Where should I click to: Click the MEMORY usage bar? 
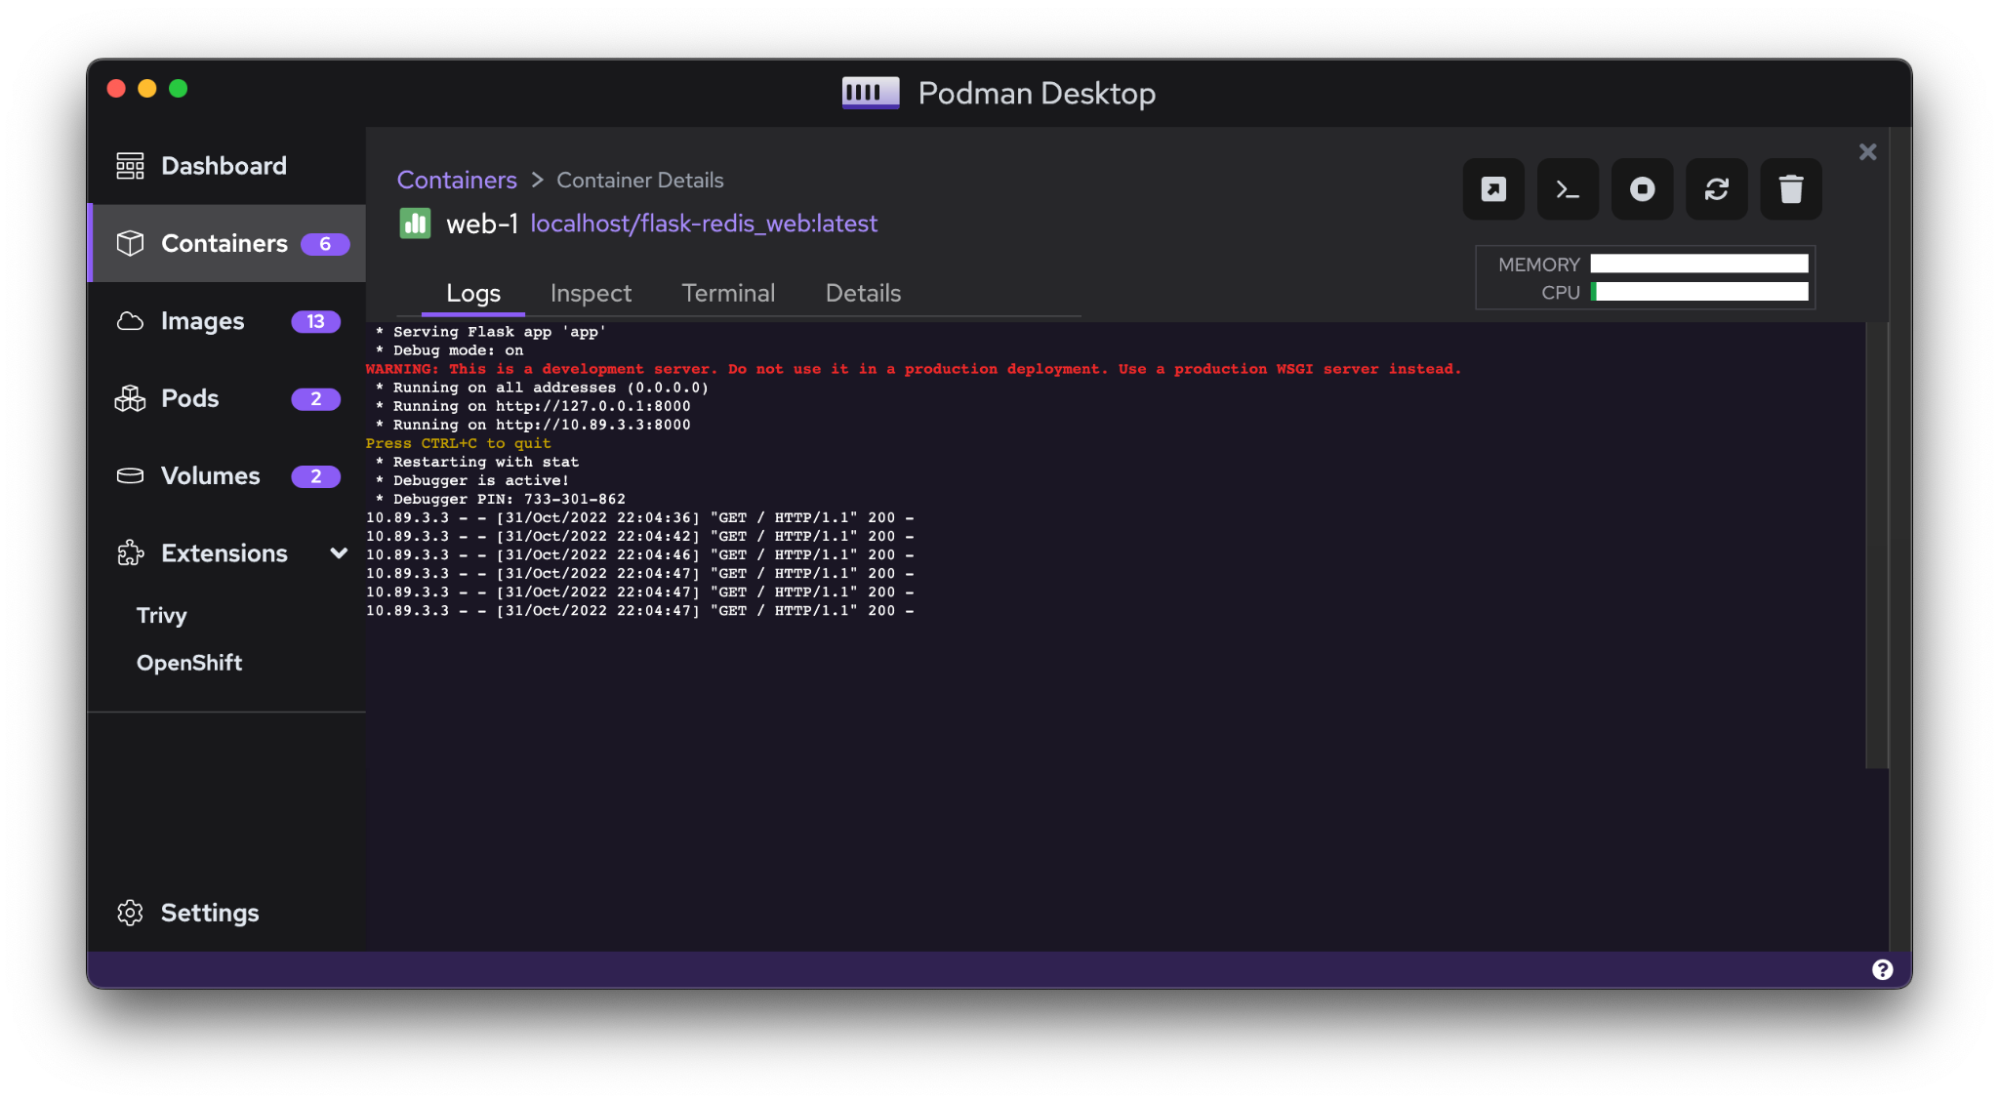[1699, 264]
